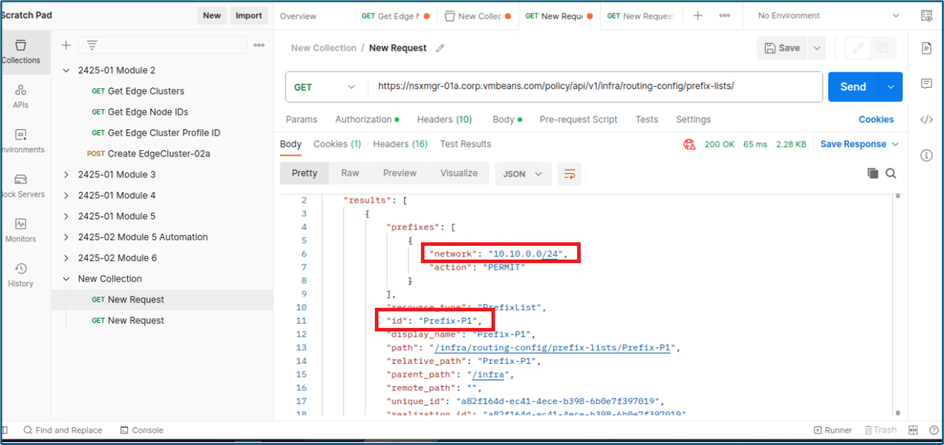The image size is (944, 445).
Task: Click the copy response icon
Action: (872, 173)
